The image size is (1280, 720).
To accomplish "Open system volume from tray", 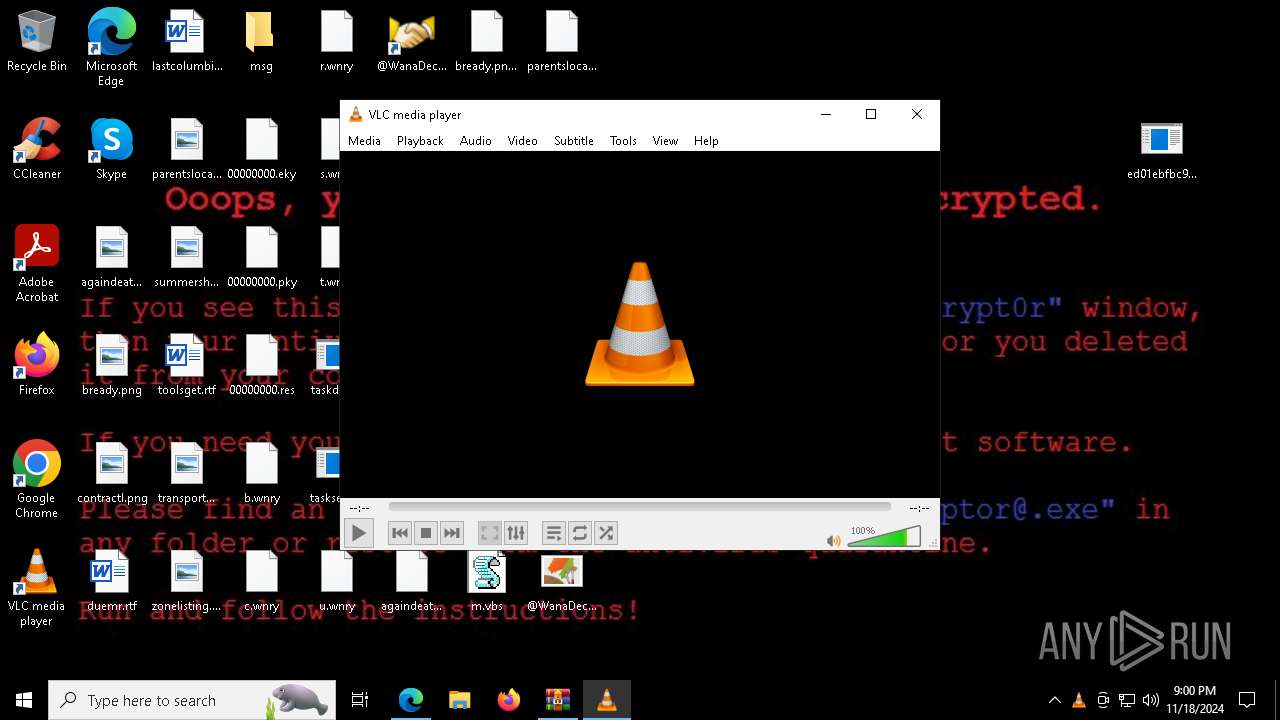I will tap(1151, 700).
